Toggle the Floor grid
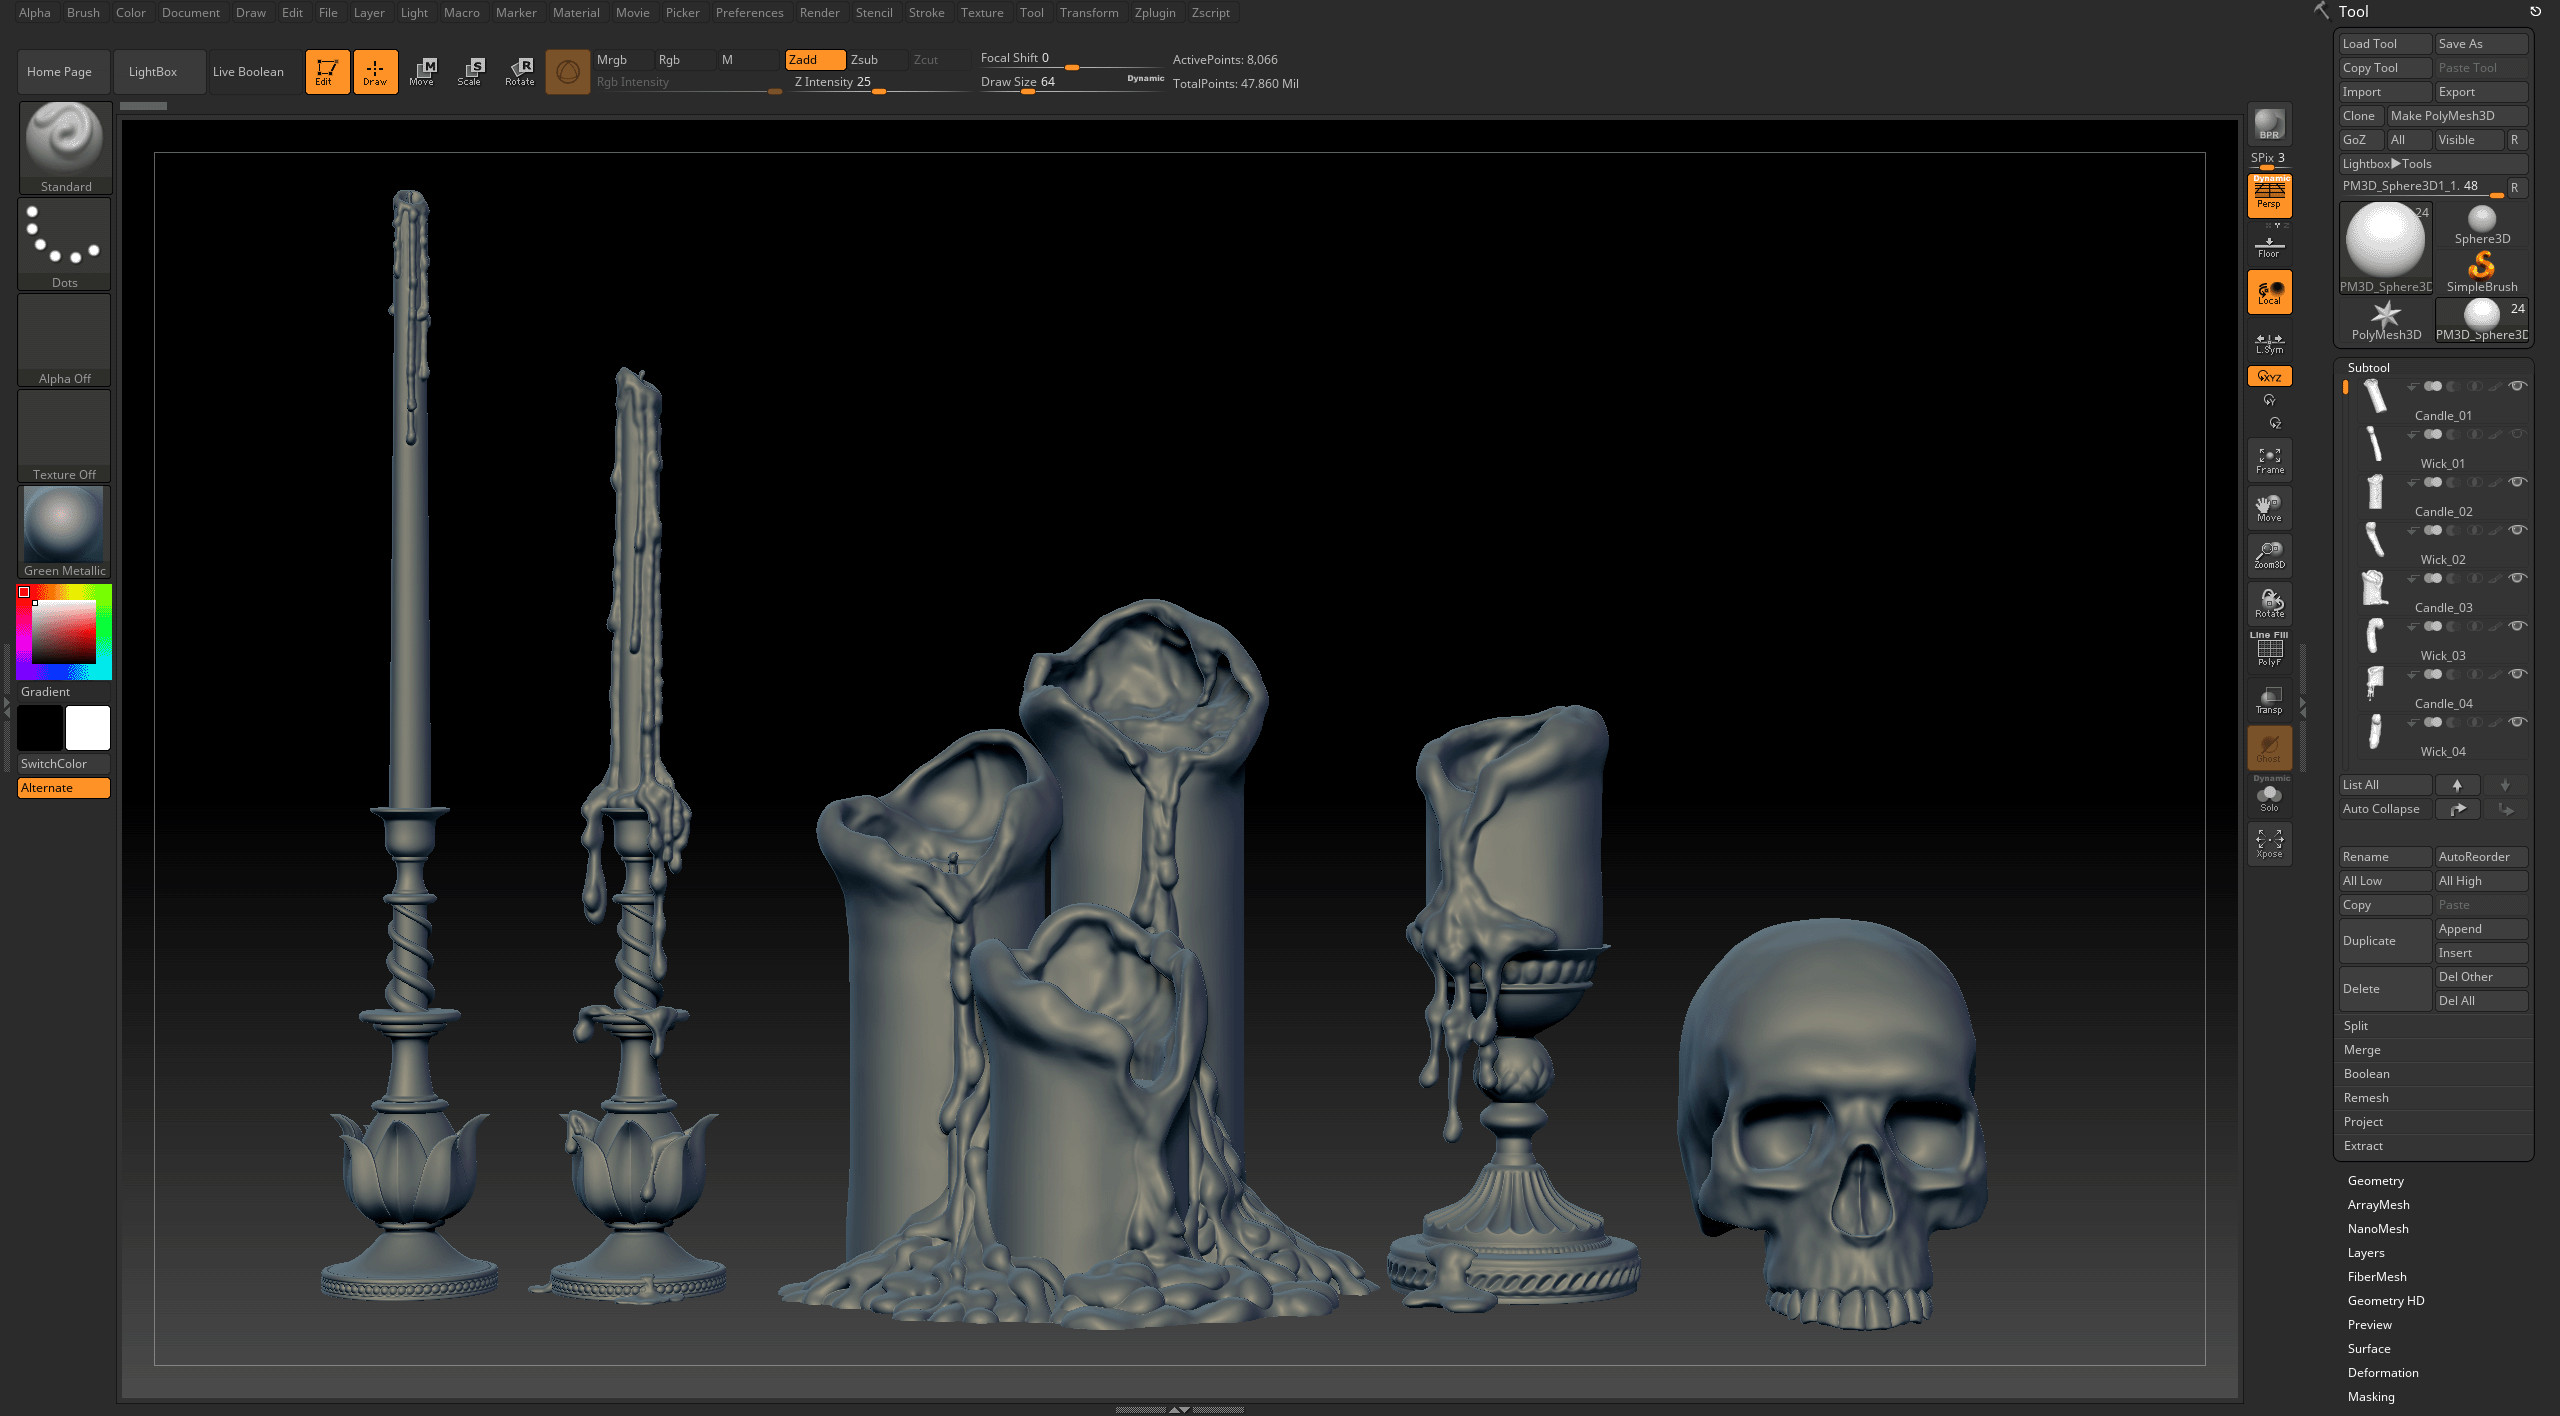Image resolution: width=2560 pixels, height=1416 pixels. [x=2269, y=246]
